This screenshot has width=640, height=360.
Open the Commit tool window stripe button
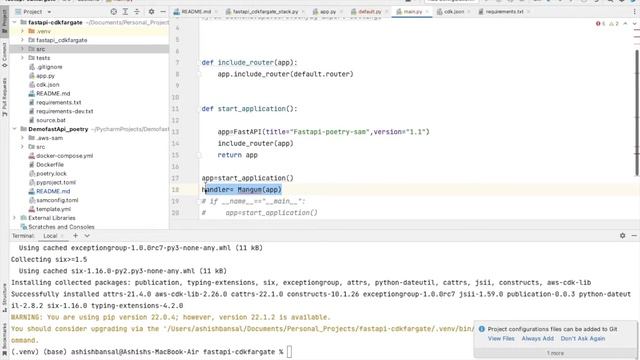[x=4, y=55]
